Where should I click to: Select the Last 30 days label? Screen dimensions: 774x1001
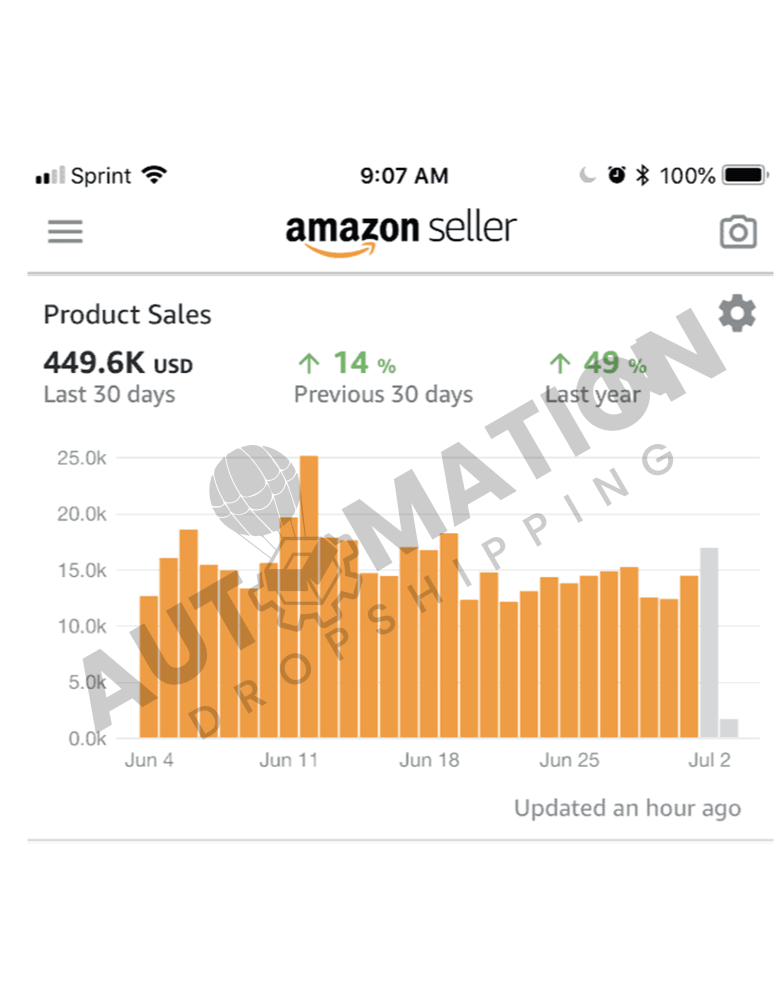tap(109, 394)
